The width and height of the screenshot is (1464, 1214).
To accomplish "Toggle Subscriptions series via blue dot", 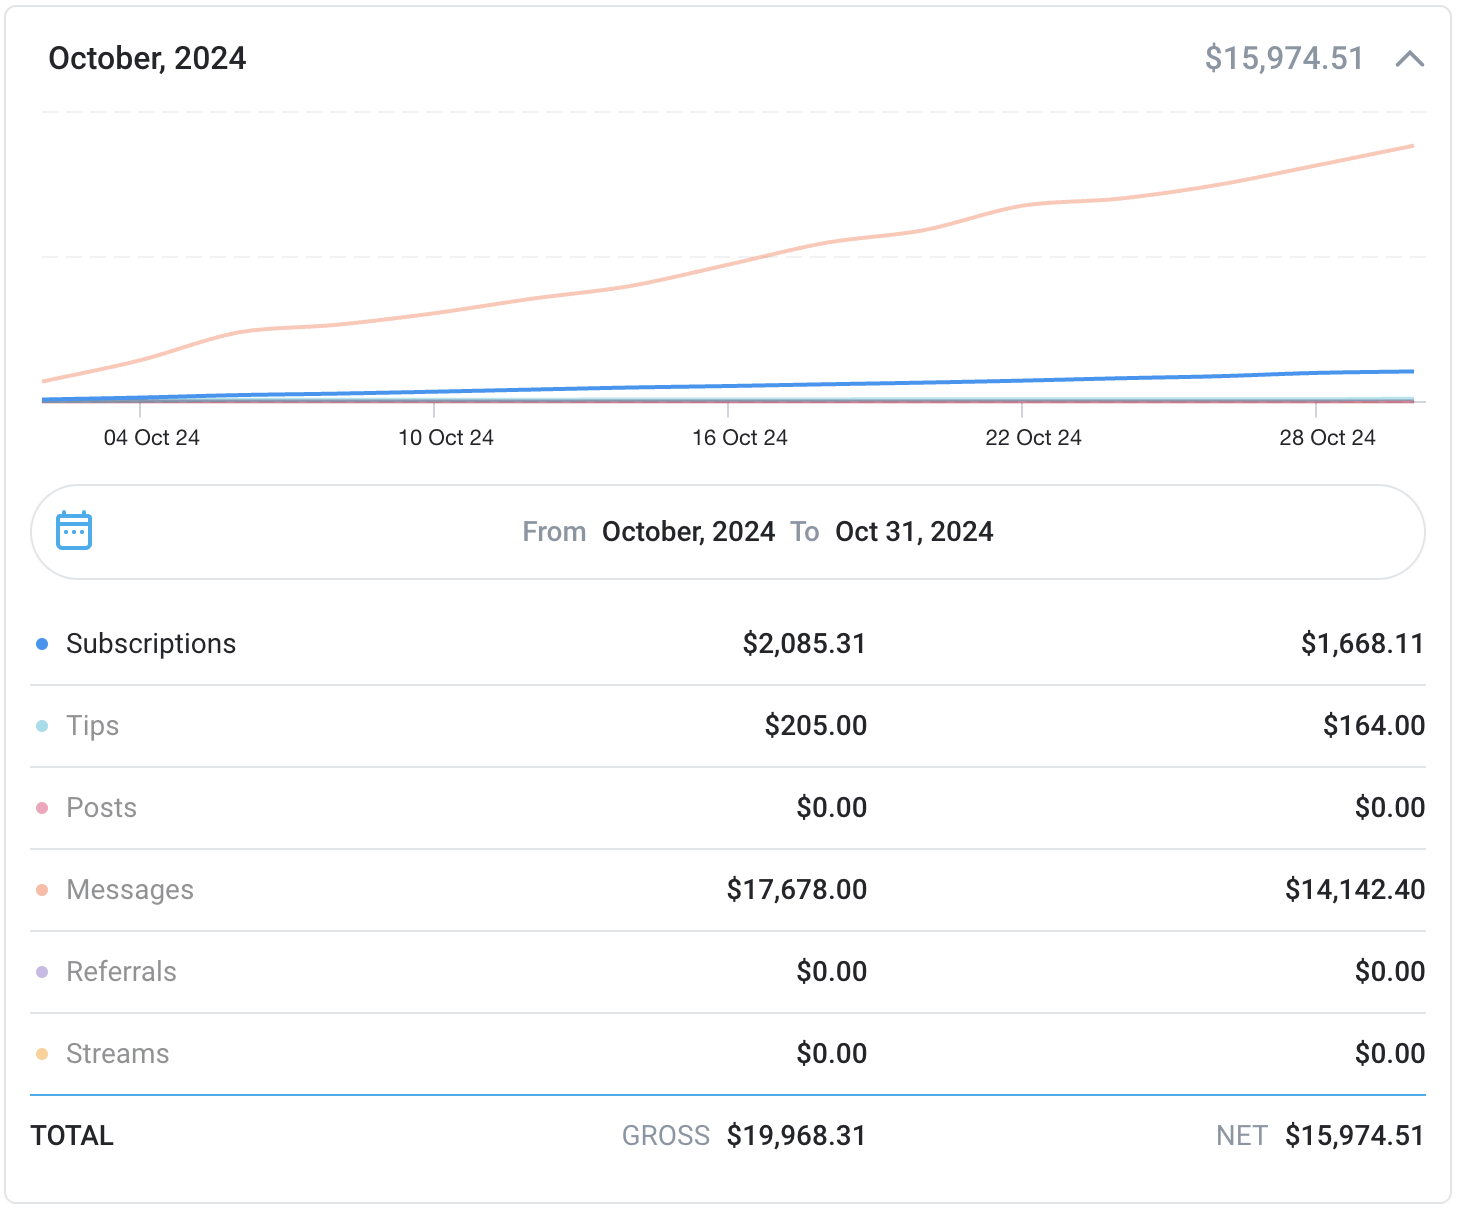I will pyautogui.click(x=42, y=644).
